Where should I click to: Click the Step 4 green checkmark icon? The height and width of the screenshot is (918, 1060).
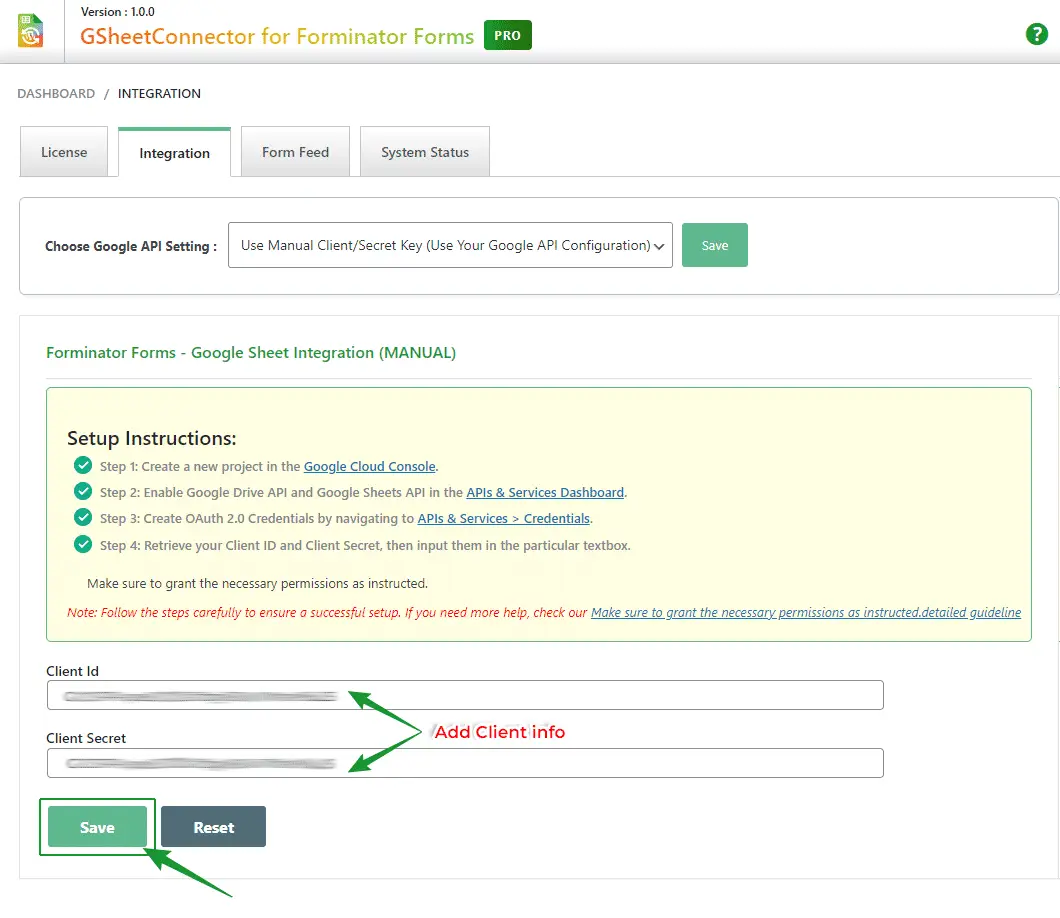tap(83, 545)
